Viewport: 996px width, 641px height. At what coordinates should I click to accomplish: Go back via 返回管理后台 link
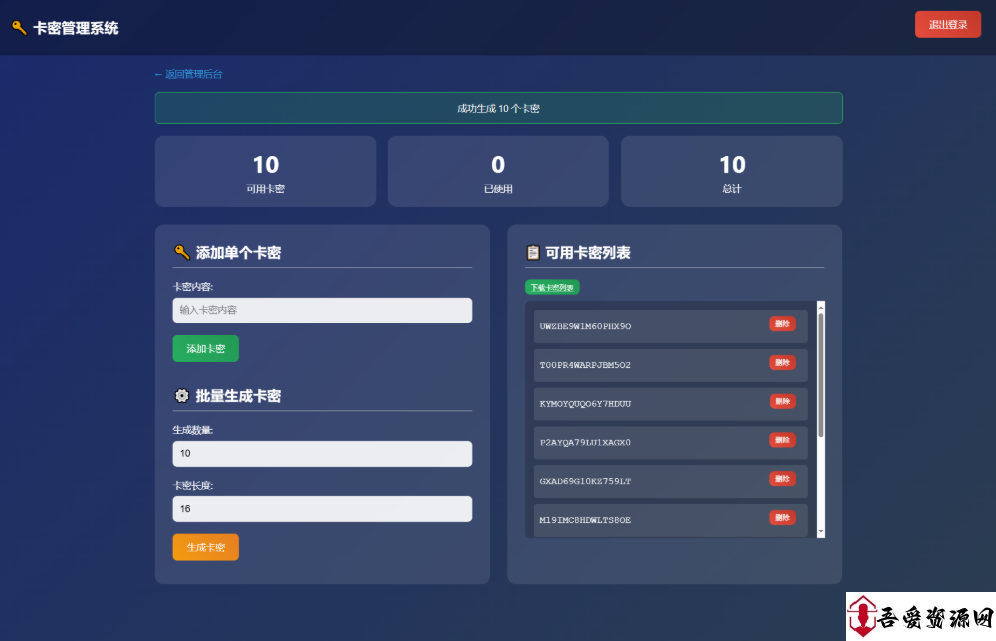(188, 74)
